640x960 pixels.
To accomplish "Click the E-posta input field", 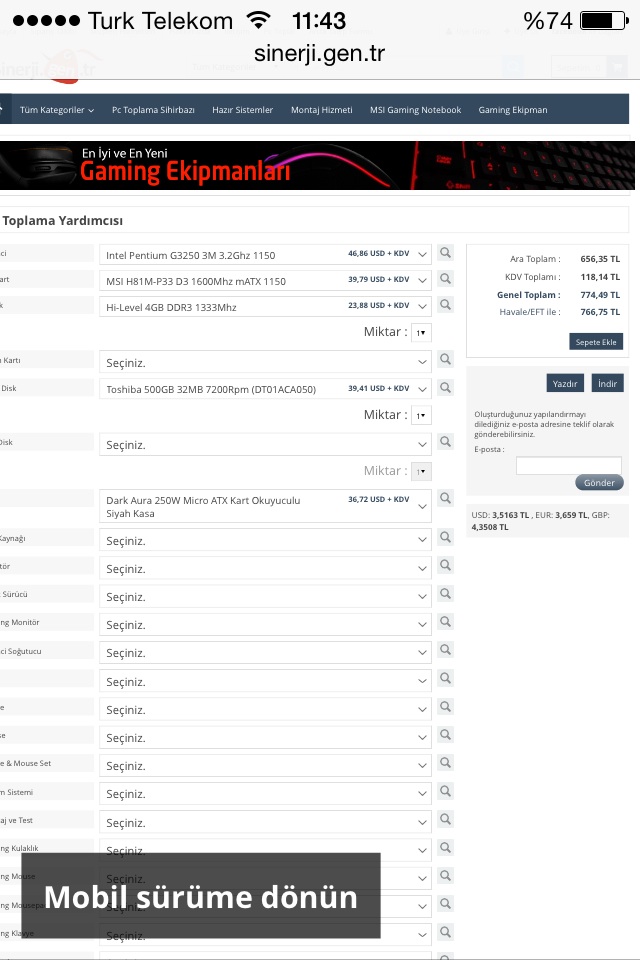I will tap(568, 466).
